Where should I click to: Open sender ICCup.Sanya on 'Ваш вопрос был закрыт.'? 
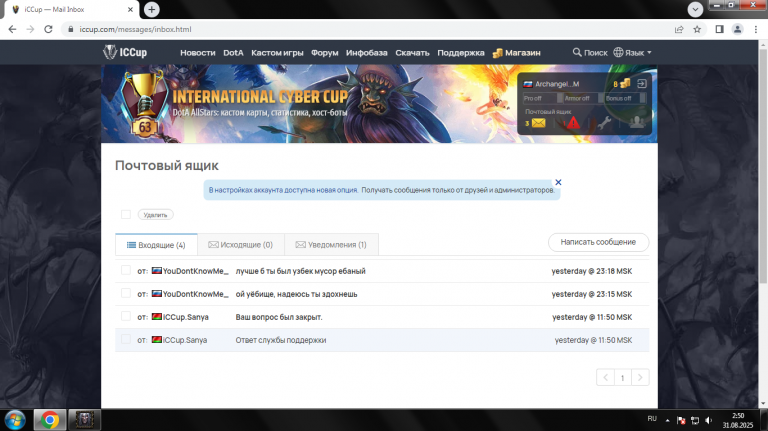pos(185,317)
